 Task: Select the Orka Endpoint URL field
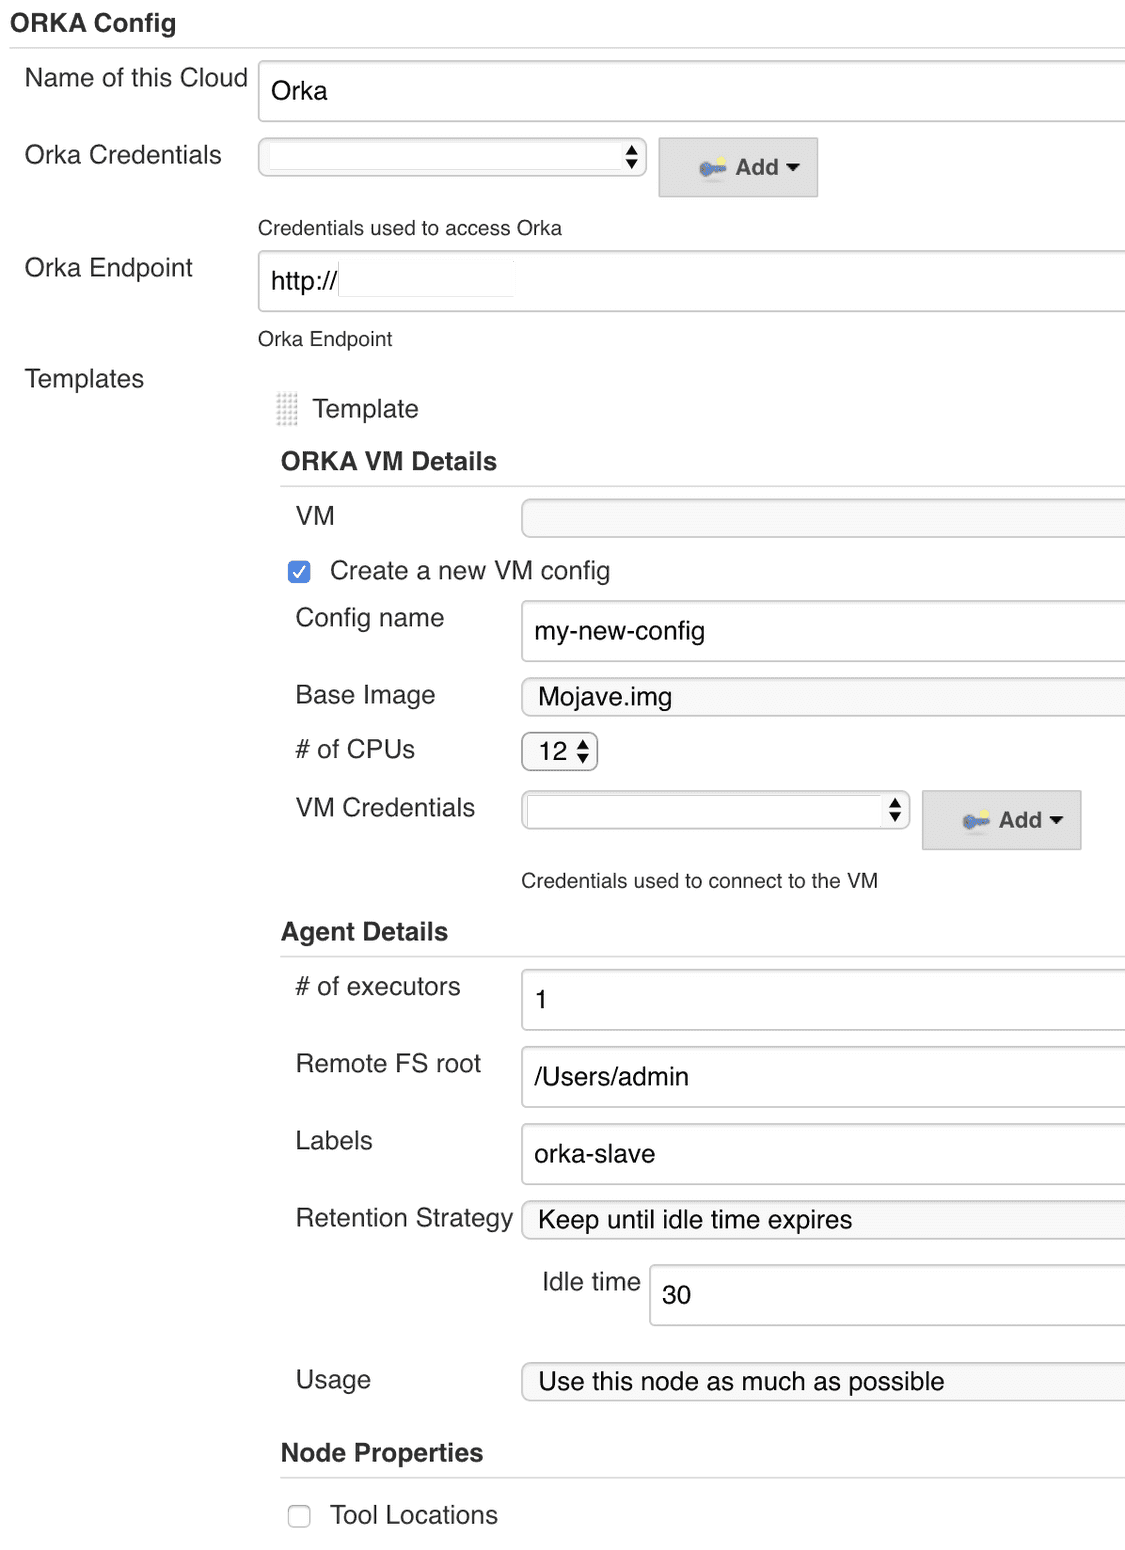[690, 281]
